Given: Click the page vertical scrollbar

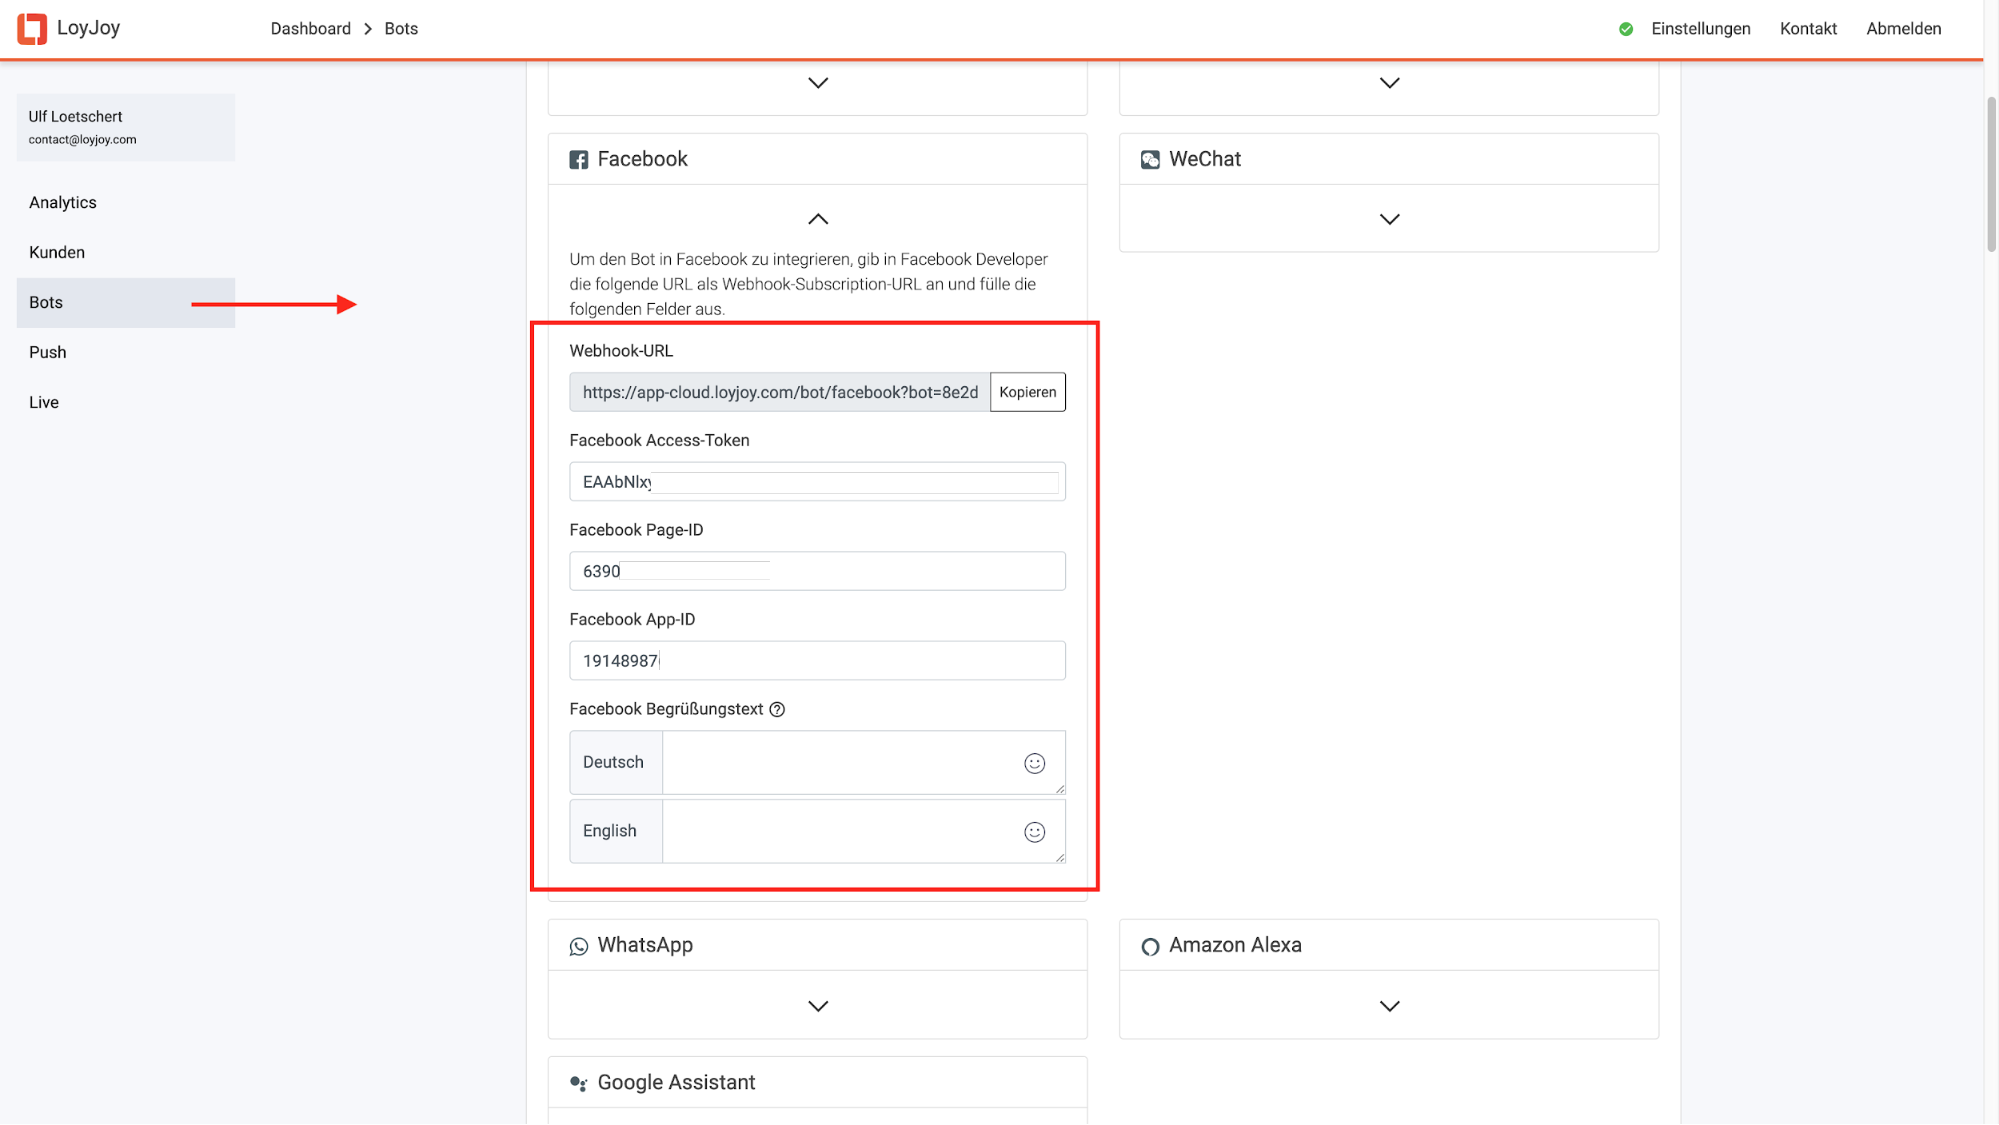Looking at the screenshot, I should (1991, 175).
